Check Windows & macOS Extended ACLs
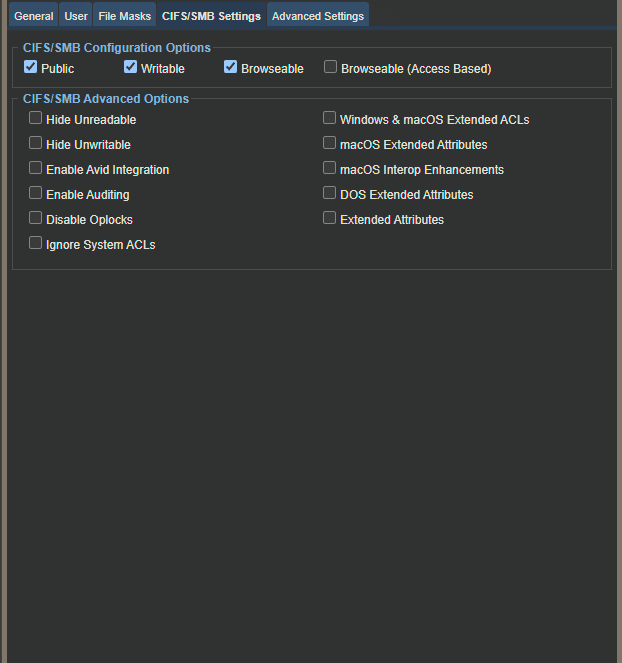This screenshot has width=622, height=663. [329, 118]
